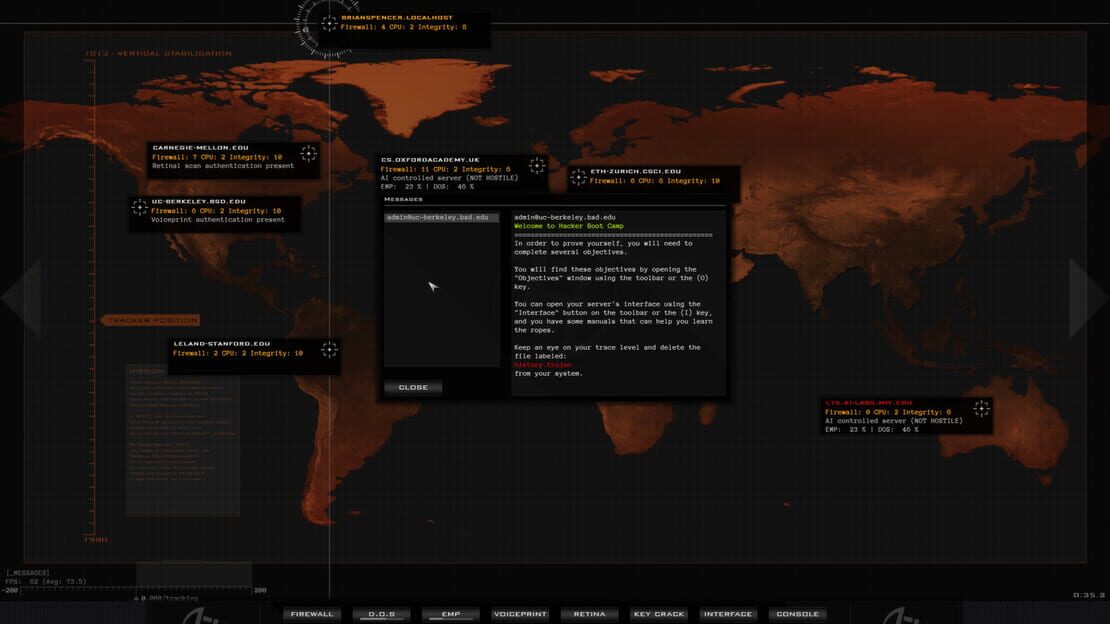1110x624 pixels.
Task: Click the right edge map navigation arrow
Action: [1089, 297]
